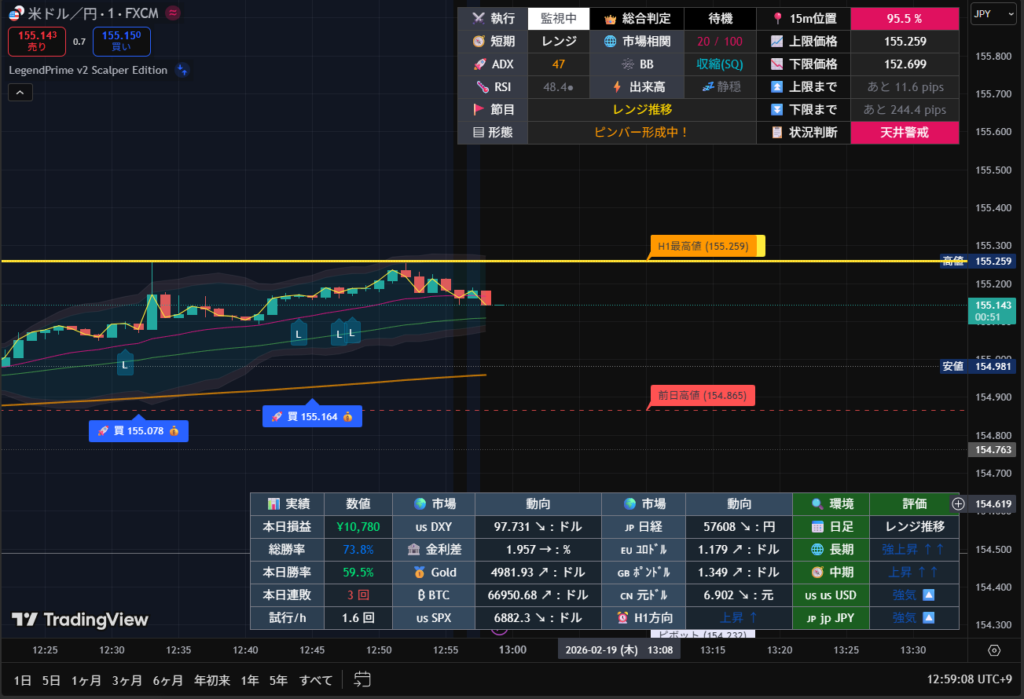This screenshot has width=1024, height=699.
Task: Open the time axis settings gear
Action: [994, 650]
